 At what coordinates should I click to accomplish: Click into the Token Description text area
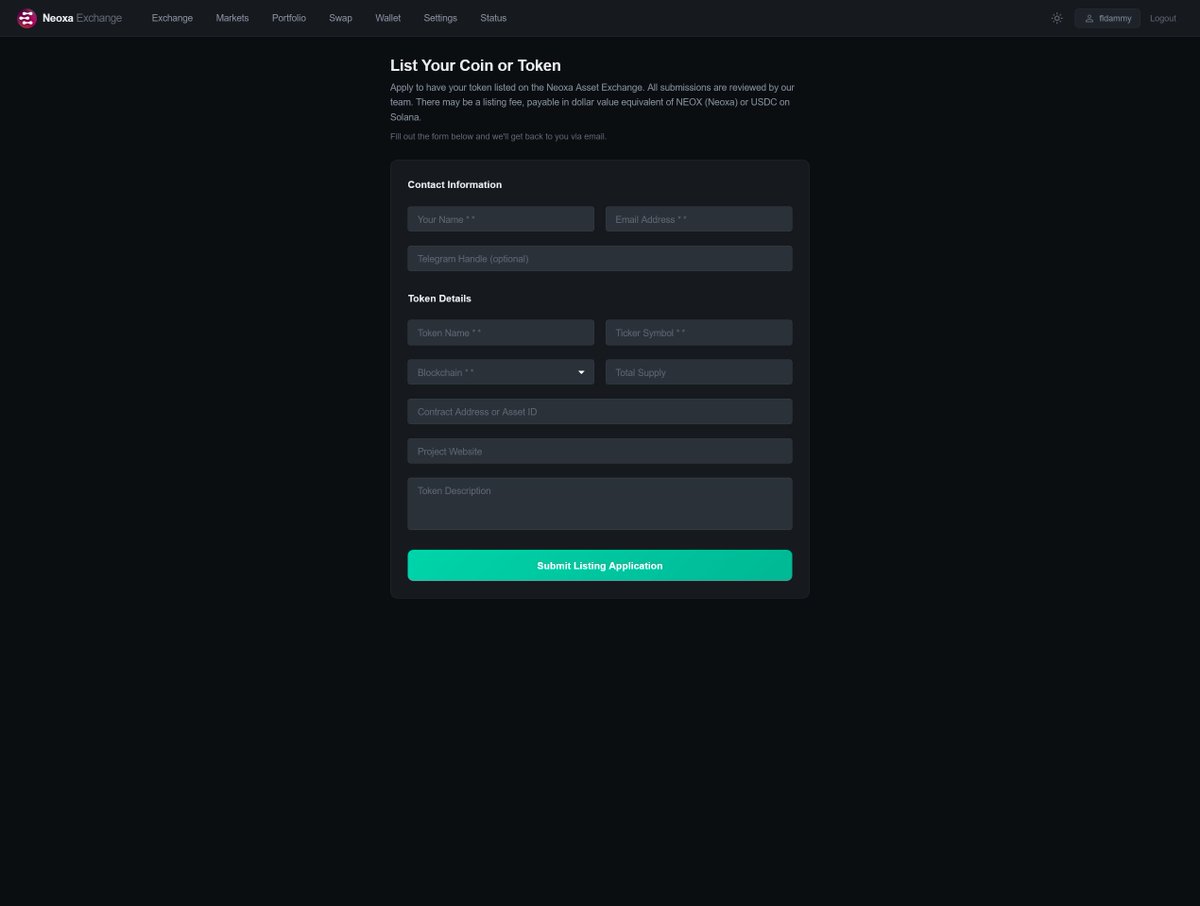tap(600, 503)
